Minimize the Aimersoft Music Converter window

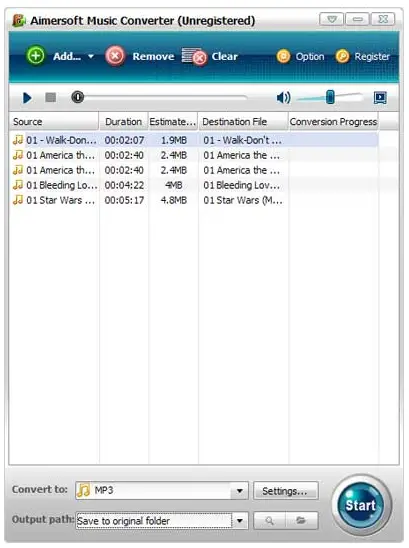click(x=357, y=19)
